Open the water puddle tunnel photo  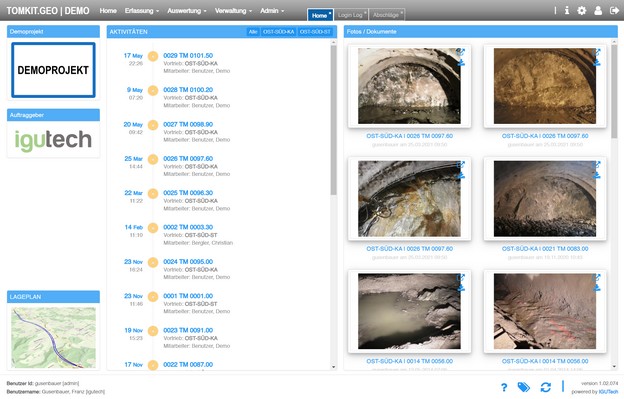tap(409, 311)
